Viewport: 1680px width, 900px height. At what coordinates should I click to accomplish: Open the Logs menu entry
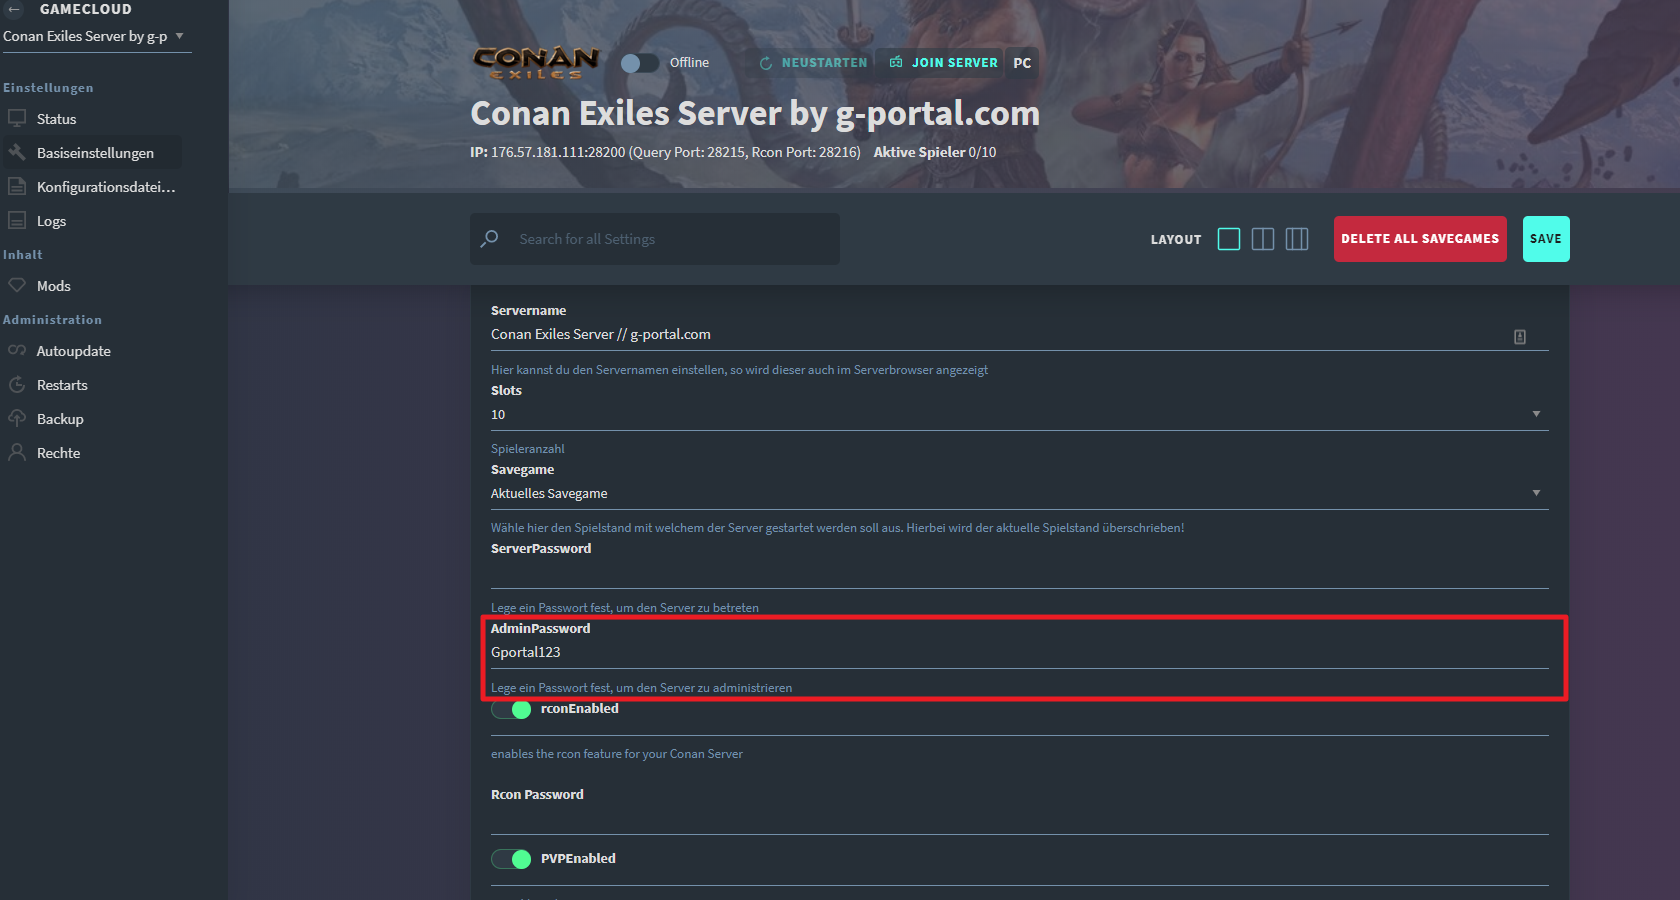point(51,221)
